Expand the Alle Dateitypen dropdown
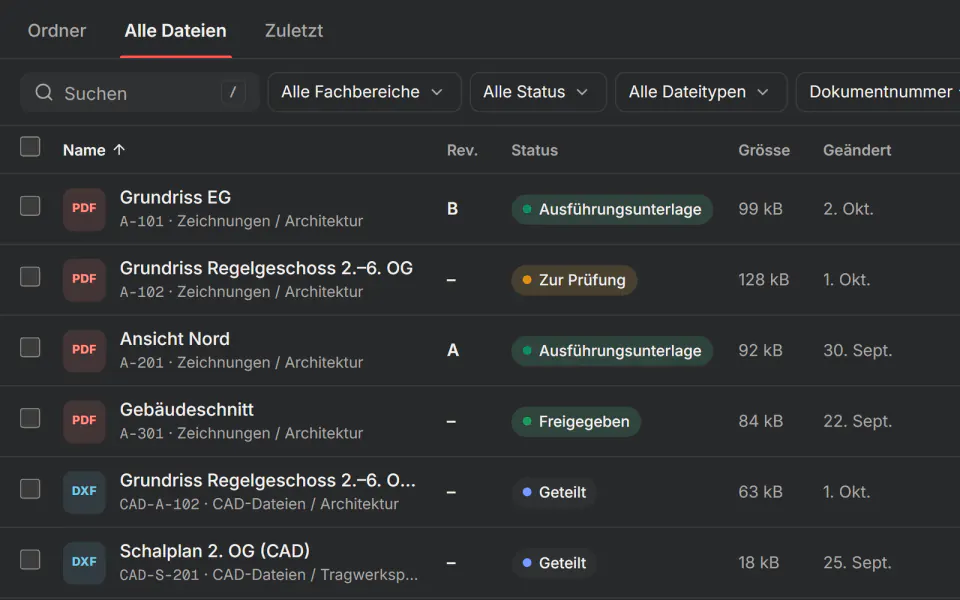 (x=701, y=92)
